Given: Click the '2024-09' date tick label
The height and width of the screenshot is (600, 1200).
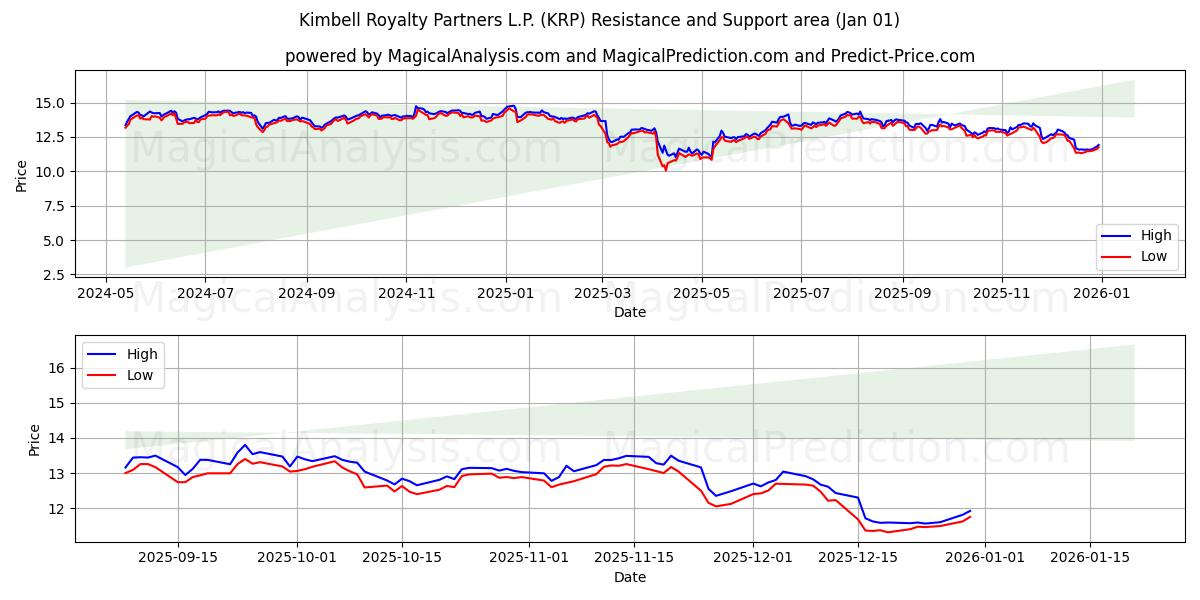Looking at the screenshot, I should click(306, 293).
